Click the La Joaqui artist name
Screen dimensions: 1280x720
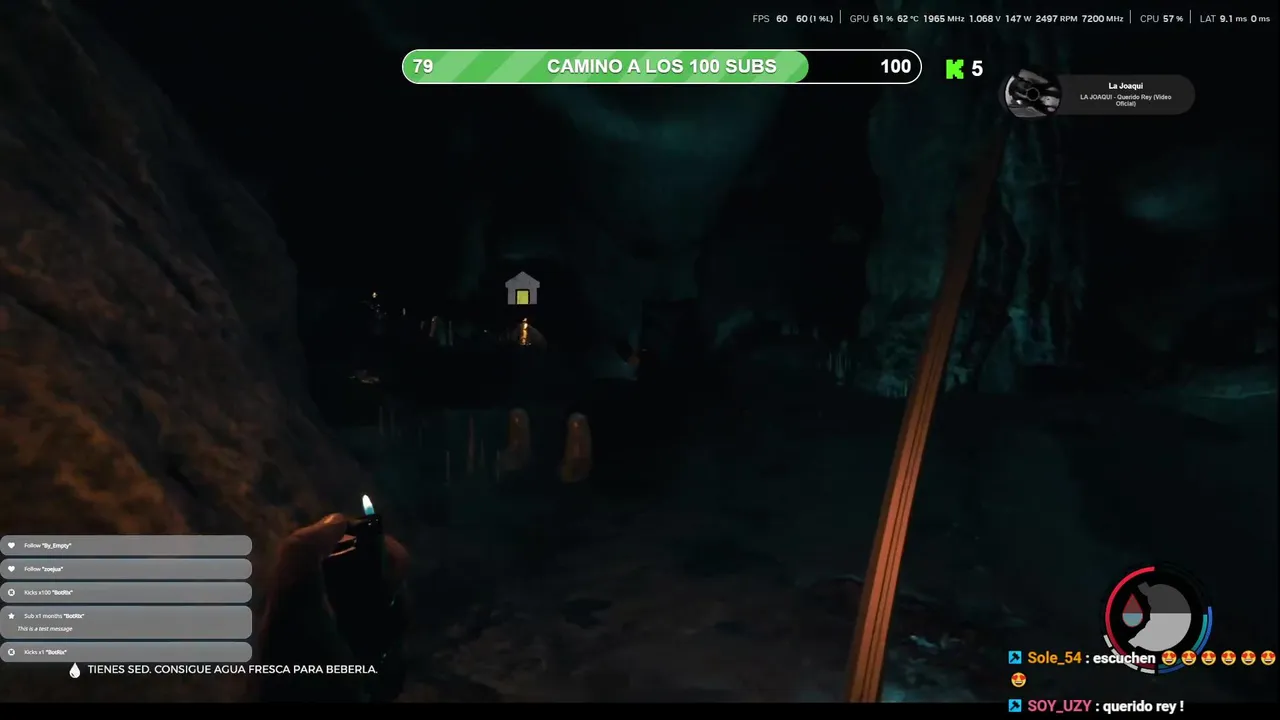(1125, 86)
